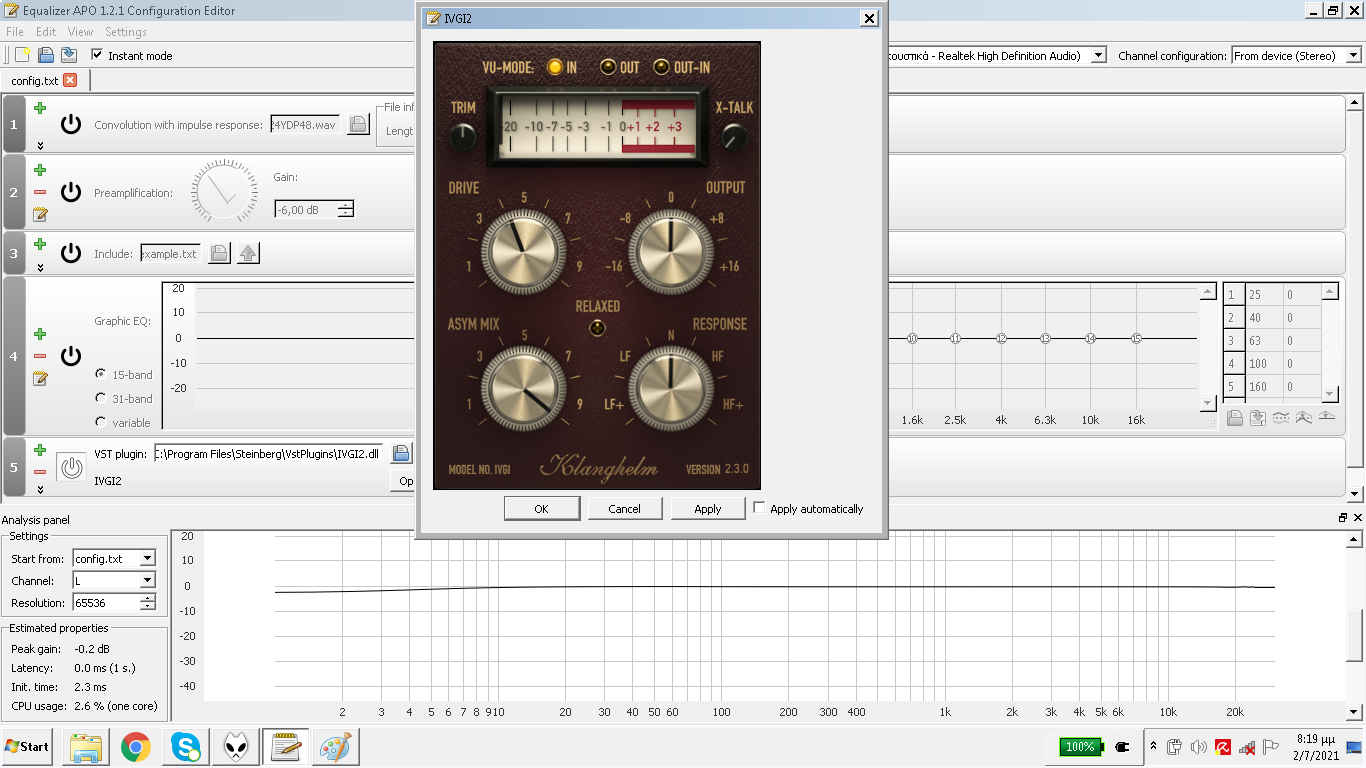Open the Edit menu
Viewport: 1366px width, 768px height.
click(46, 32)
